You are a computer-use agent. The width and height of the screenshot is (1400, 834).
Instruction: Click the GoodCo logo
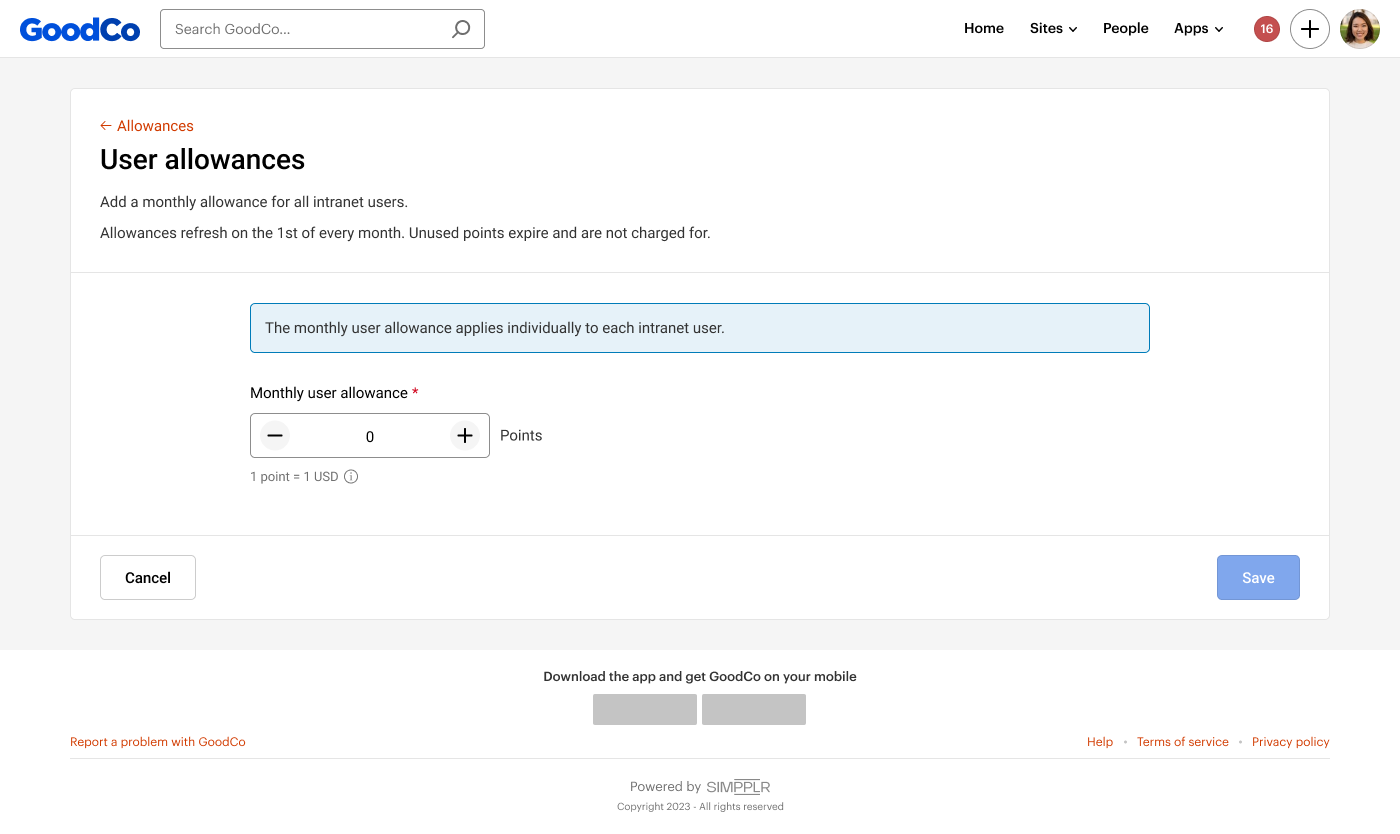[80, 29]
